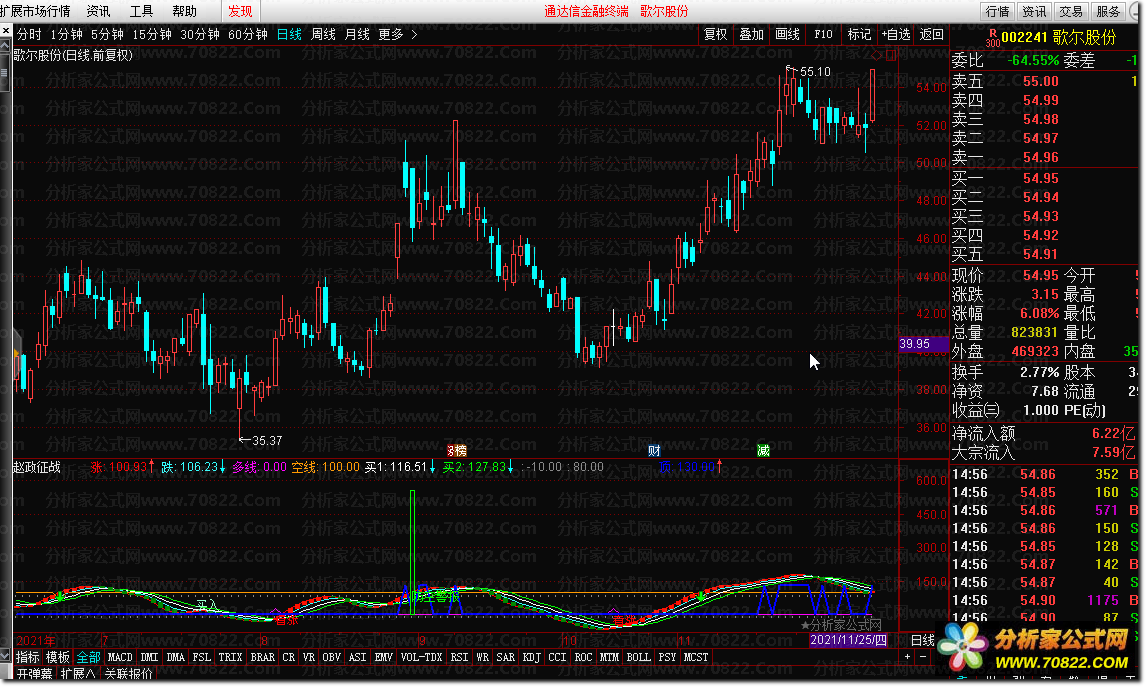Select the 5分钟 timeframe
Image resolution: width=1147 pixels, height=687 pixels.
click(x=108, y=34)
